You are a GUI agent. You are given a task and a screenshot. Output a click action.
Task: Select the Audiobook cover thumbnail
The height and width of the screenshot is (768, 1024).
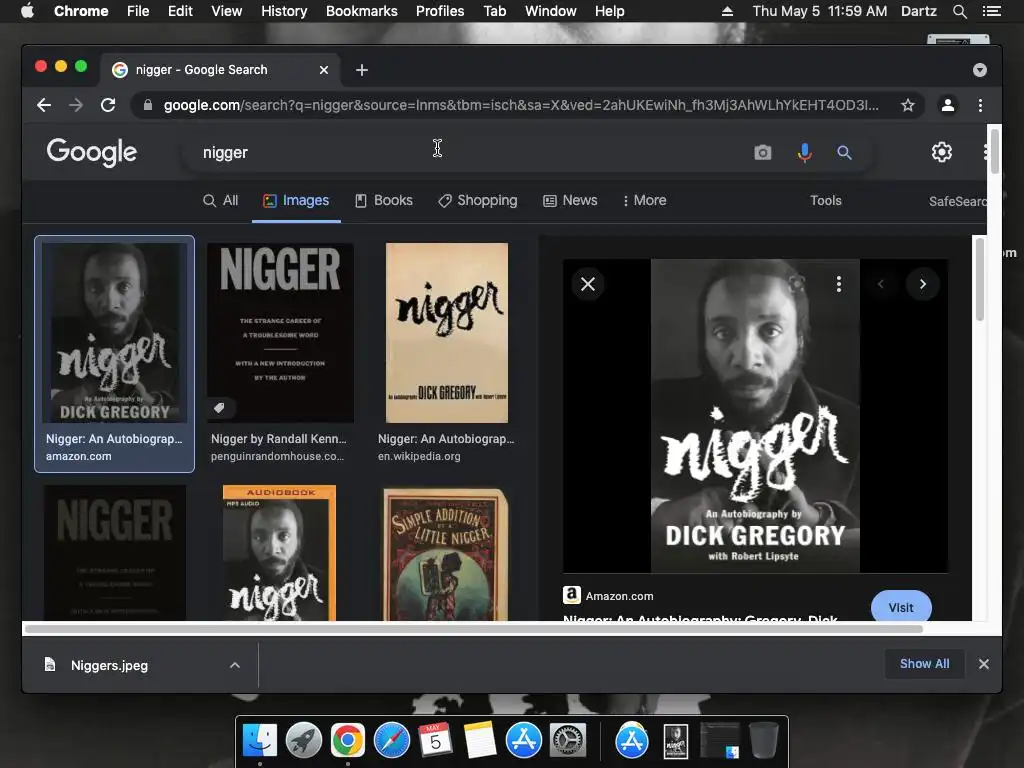point(280,552)
